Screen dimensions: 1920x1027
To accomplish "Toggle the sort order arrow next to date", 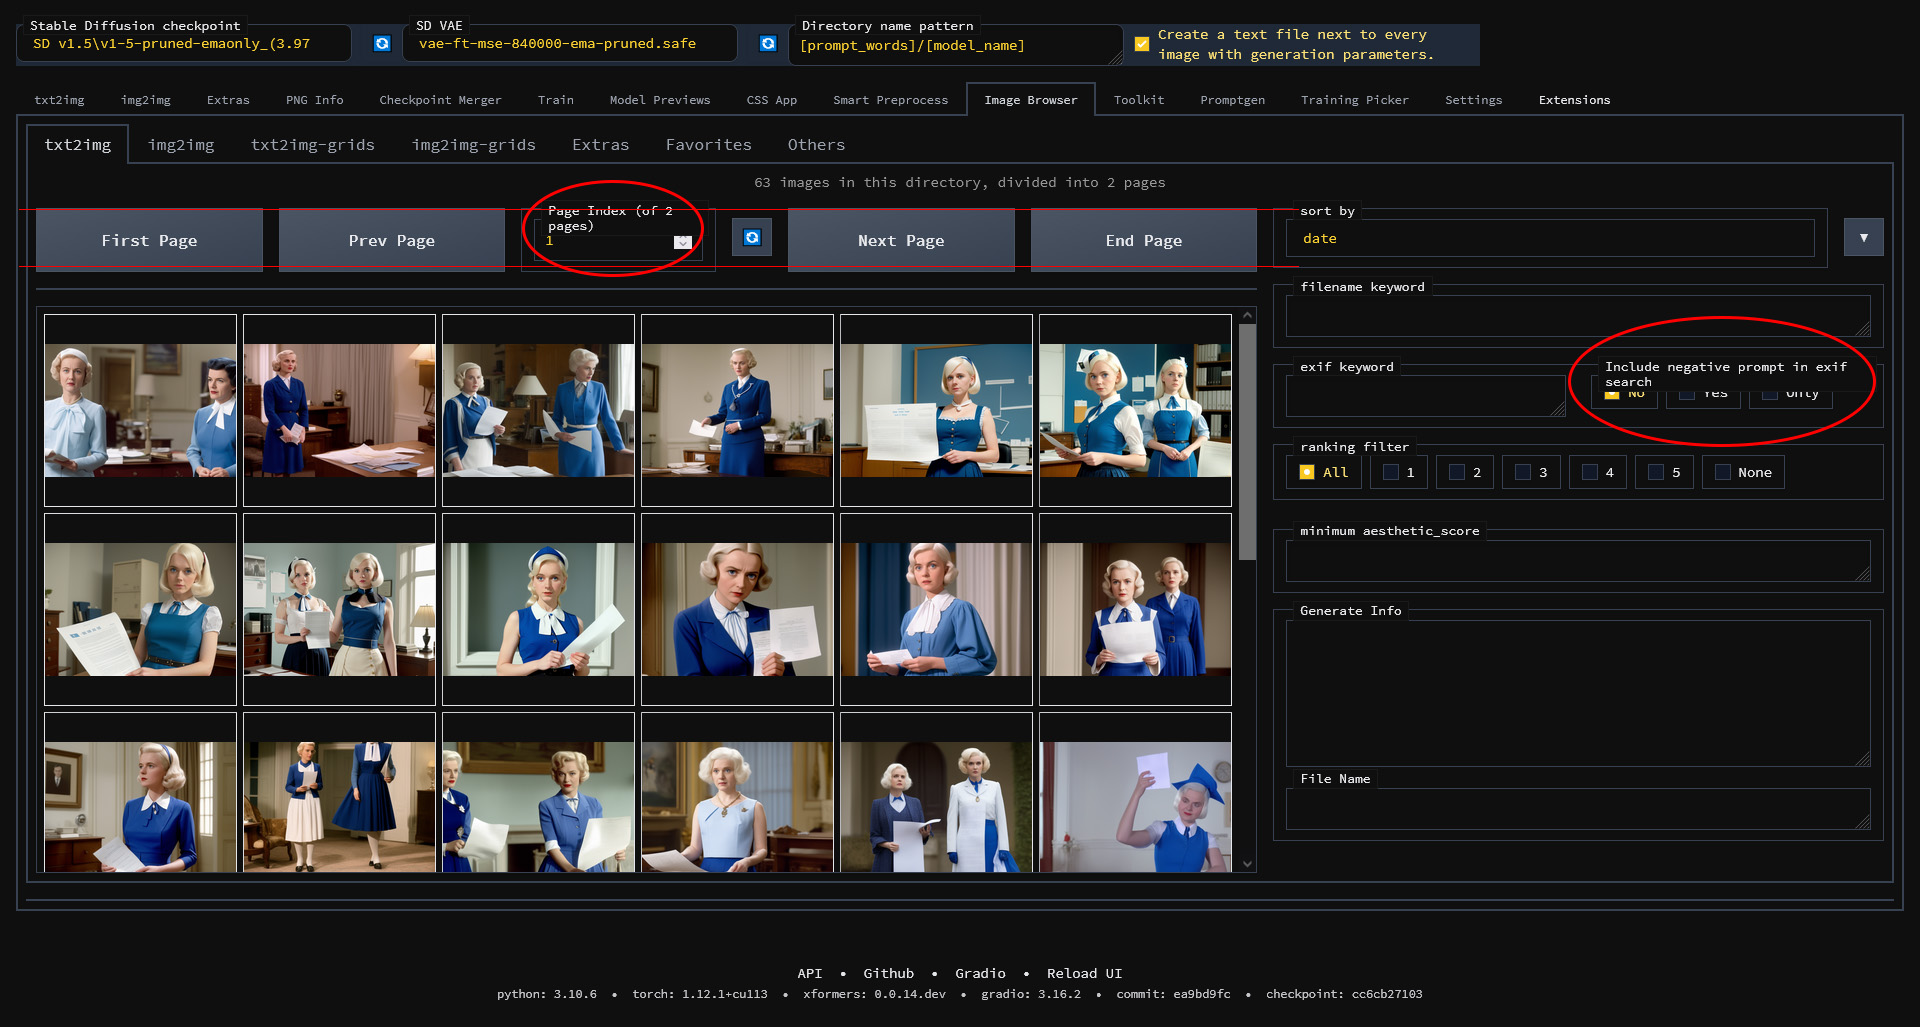I will [1863, 237].
